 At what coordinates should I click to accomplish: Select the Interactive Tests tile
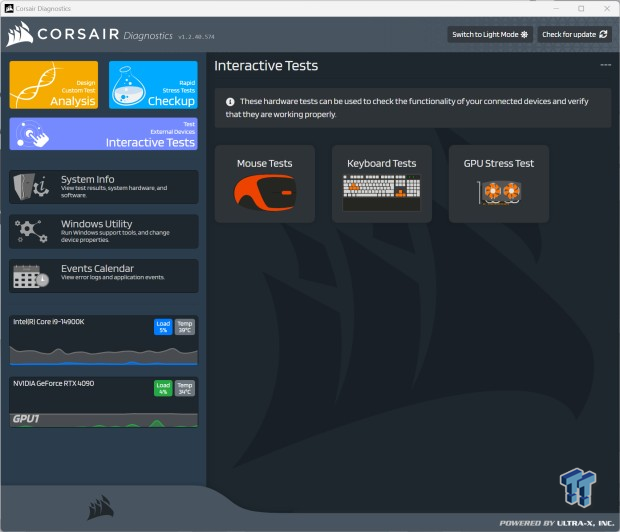(x=104, y=134)
